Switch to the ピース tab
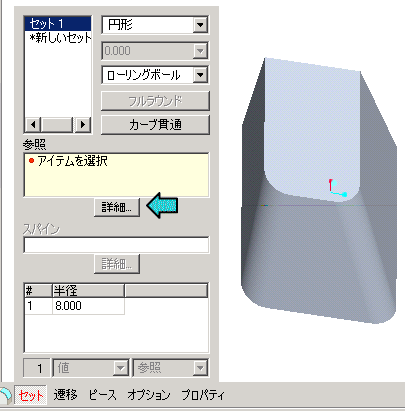 pyautogui.click(x=102, y=395)
